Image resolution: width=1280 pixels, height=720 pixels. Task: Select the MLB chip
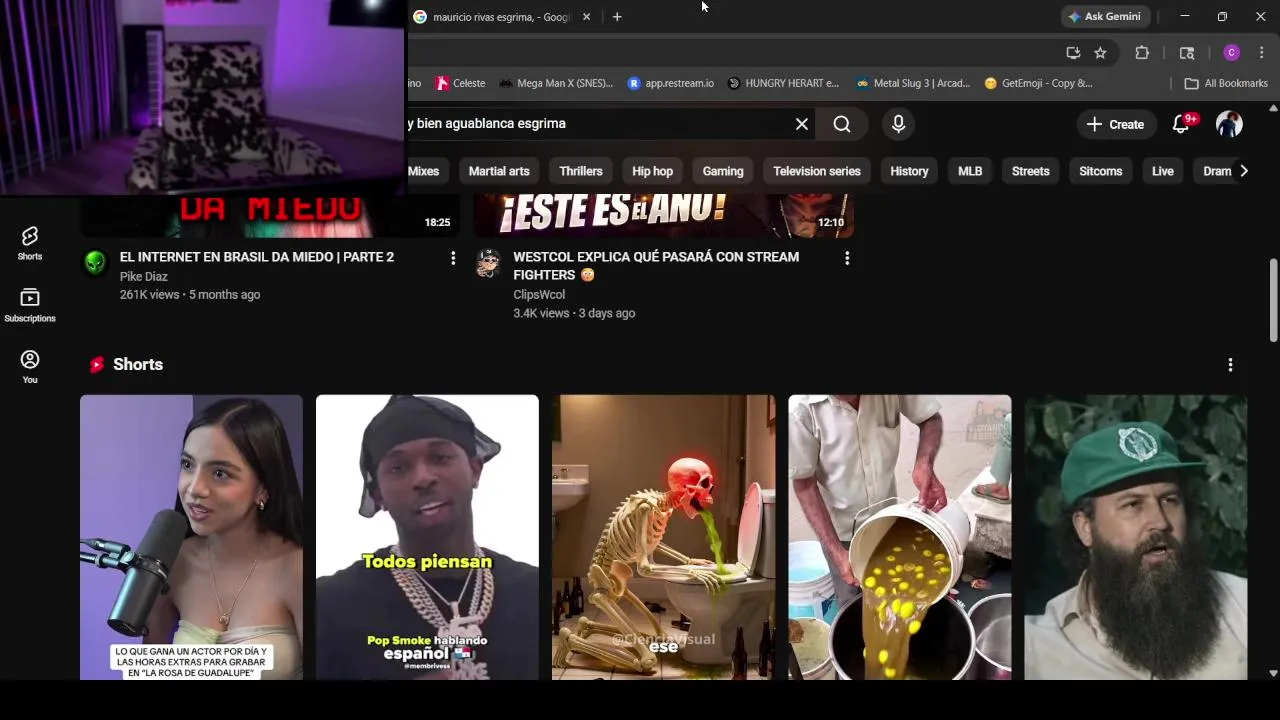click(x=970, y=171)
